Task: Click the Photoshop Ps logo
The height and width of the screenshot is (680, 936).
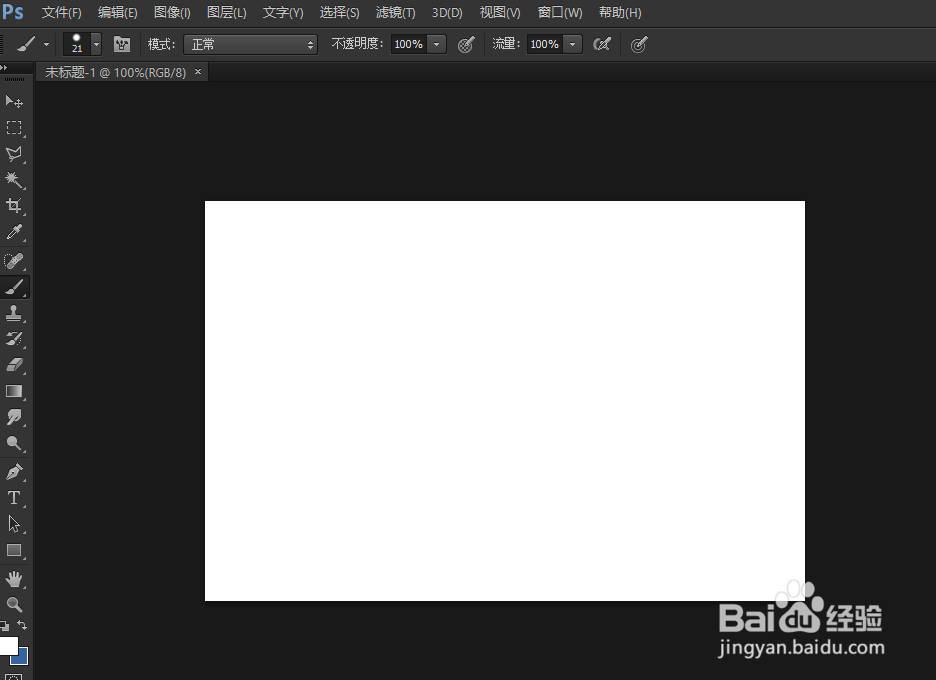Action: pyautogui.click(x=13, y=12)
